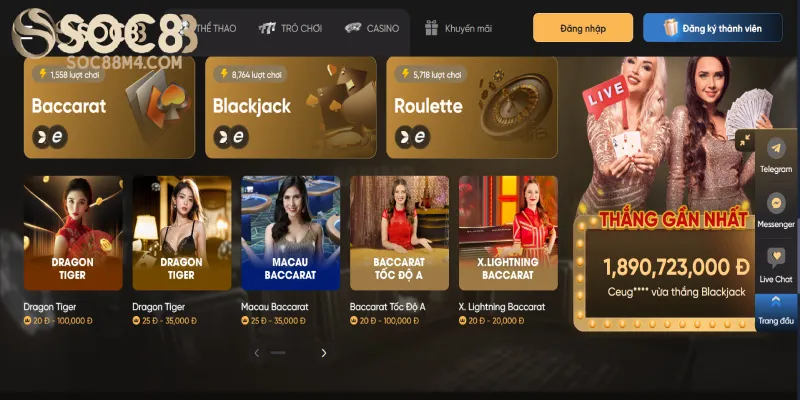
Task: Open the Roulette category card
Action: (x=472, y=108)
